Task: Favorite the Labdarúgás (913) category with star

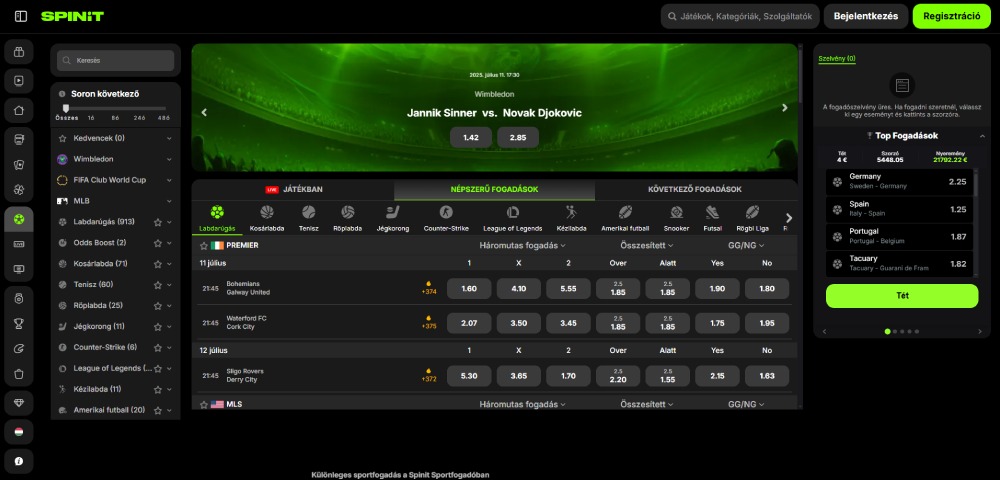Action: coord(157,222)
